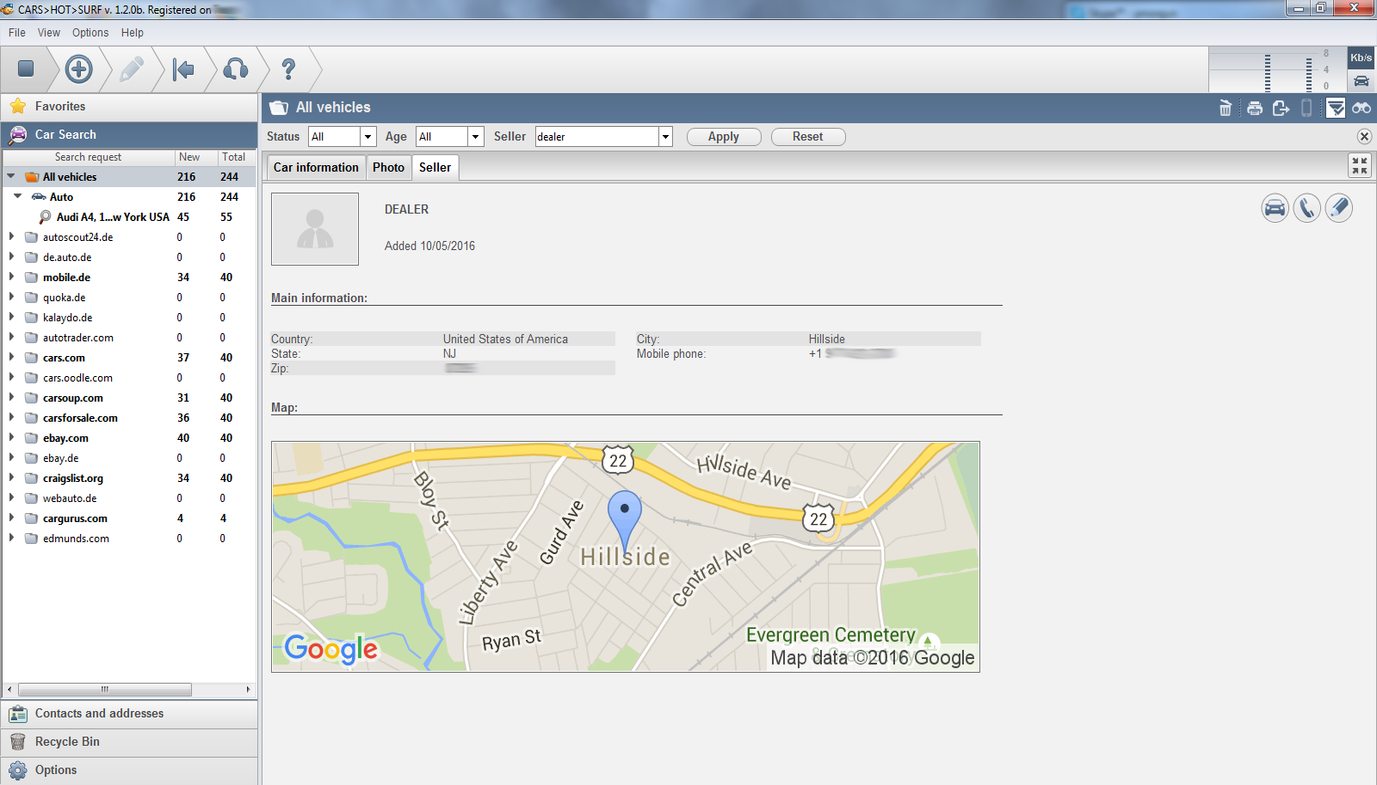Select the webauto.de folder
The image size is (1377, 785).
(70, 498)
